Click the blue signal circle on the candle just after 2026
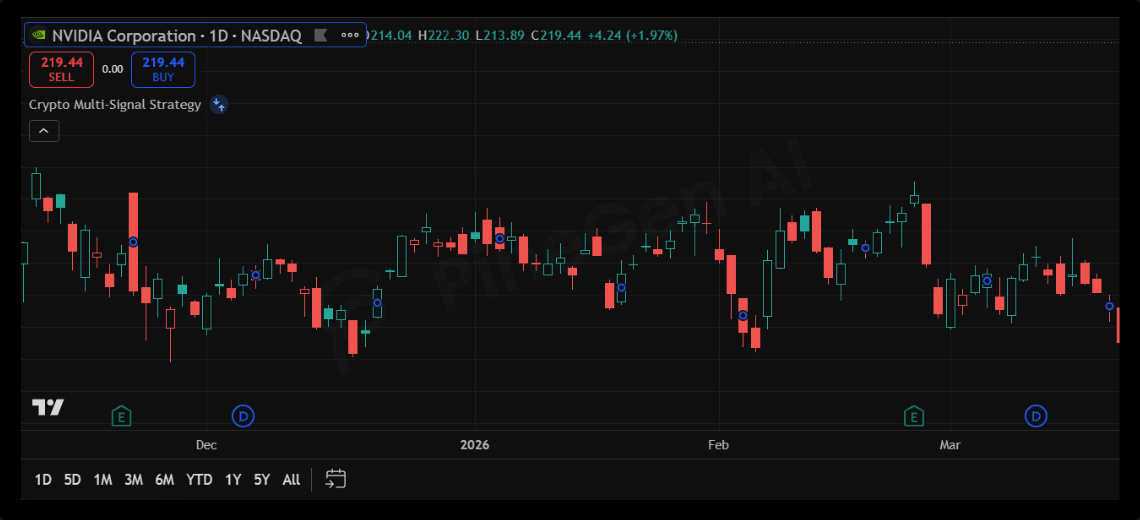The height and width of the screenshot is (520, 1140). tap(499, 239)
